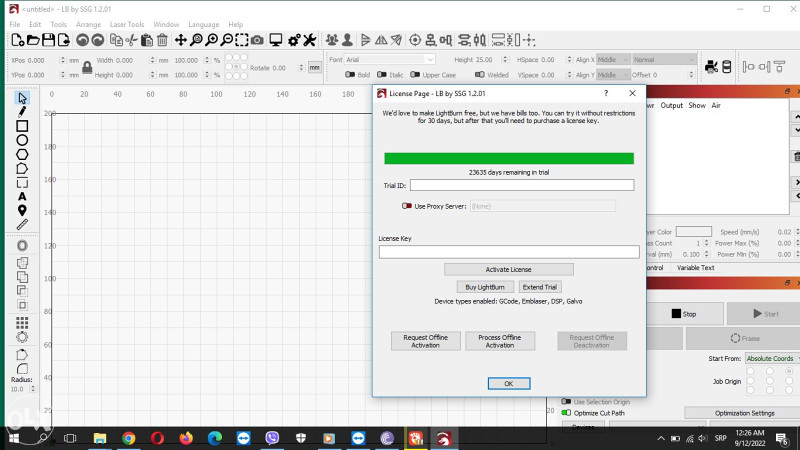800x450 pixels.
Task: Select the Draw Lines pencil tool
Action: tap(22, 112)
